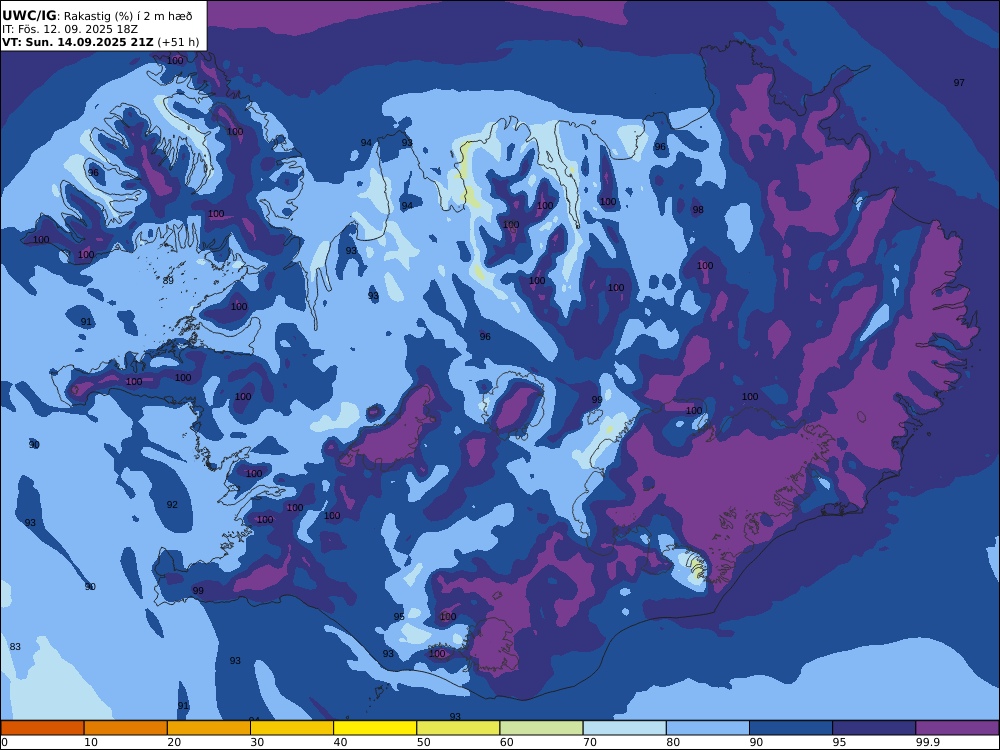
Task: Click the '95' value on the map
Action: [x=399, y=617]
